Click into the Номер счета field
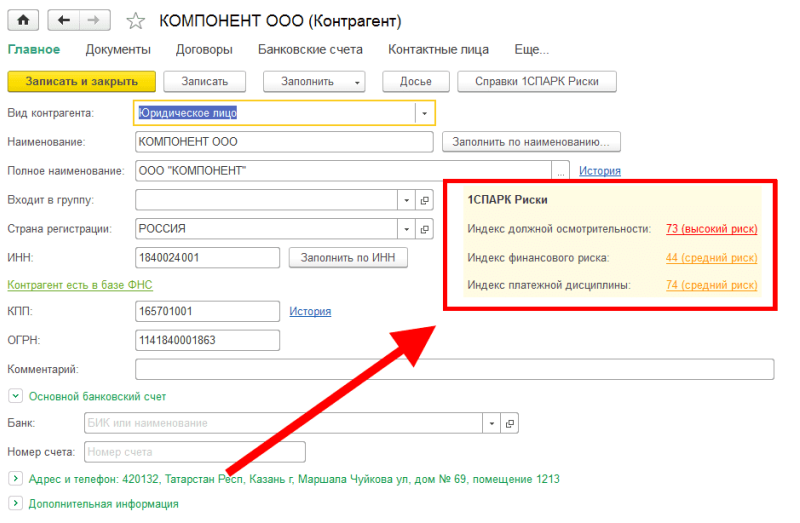 point(195,452)
